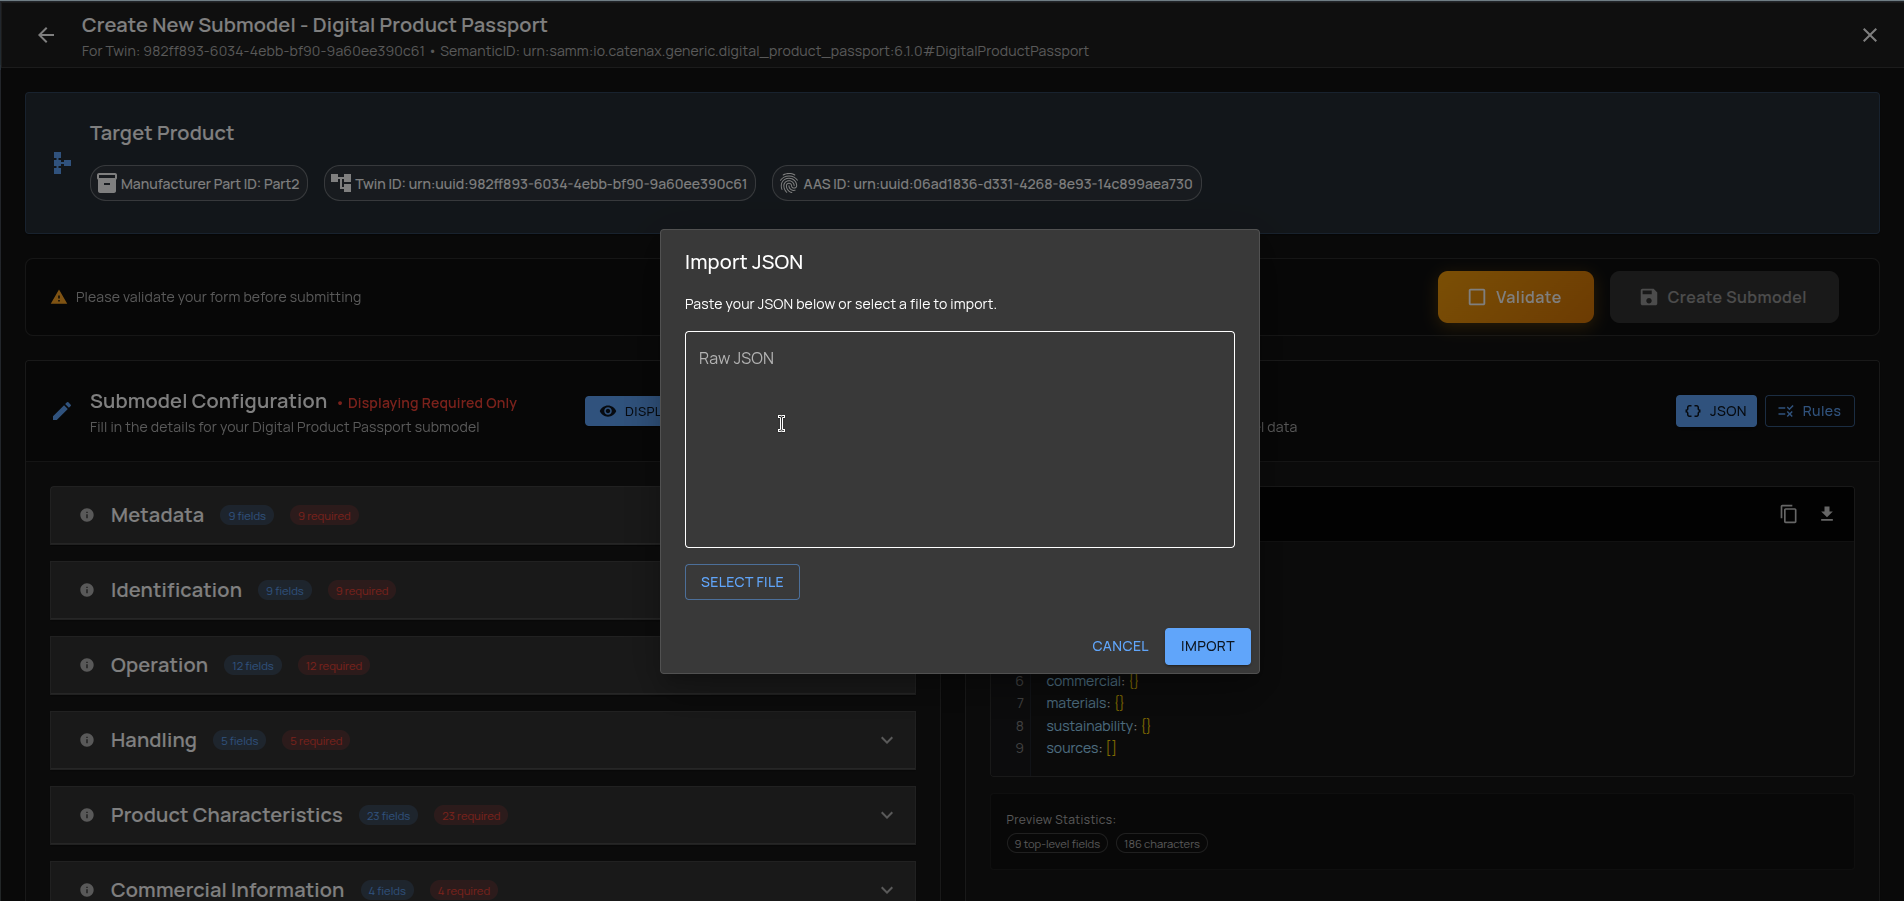Click the warning triangle beside the validation message
This screenshot has height=901, width=1904.
[58, 296]
